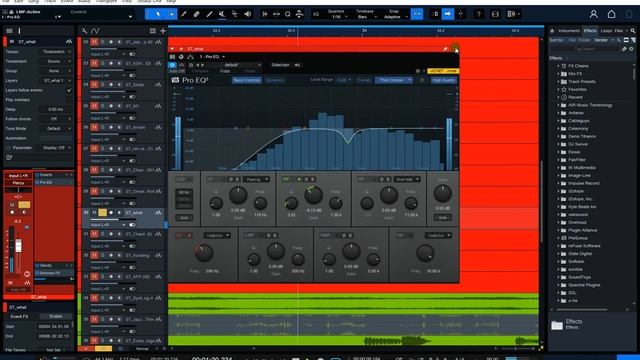Image resolution: width=640 pixels, height=360 pixels.
Task: Adjust the LF band Gain knob
Action: pyautogui.click(x=238, y=195)
